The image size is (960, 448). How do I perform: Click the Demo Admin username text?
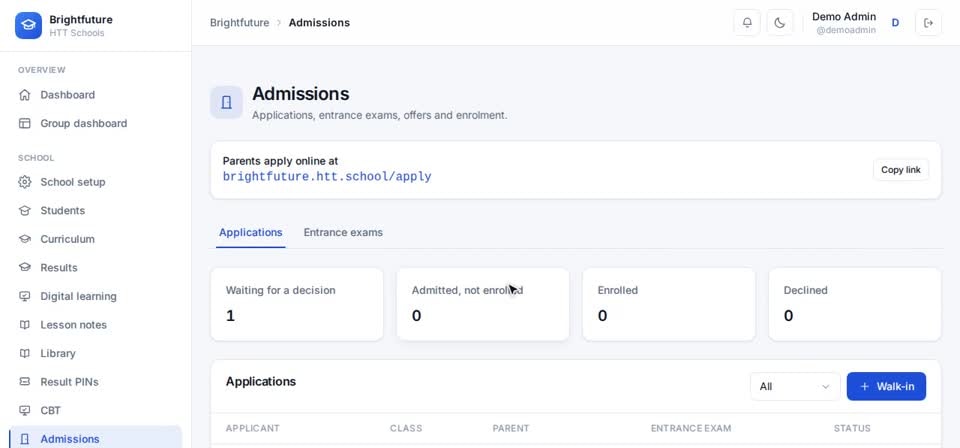(844, 17)
